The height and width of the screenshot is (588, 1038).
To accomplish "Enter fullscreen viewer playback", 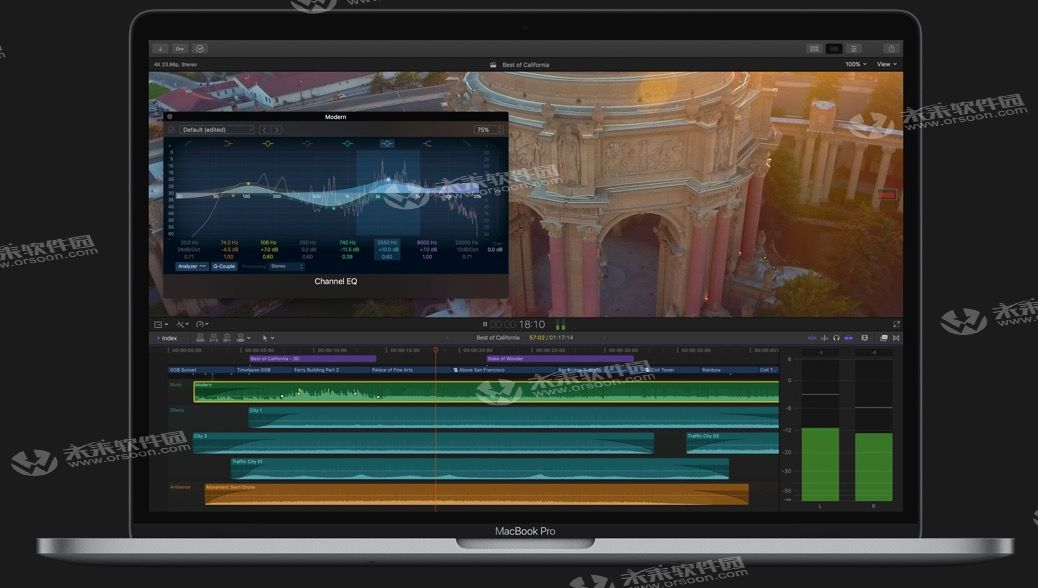I will [x=896, y=324].
